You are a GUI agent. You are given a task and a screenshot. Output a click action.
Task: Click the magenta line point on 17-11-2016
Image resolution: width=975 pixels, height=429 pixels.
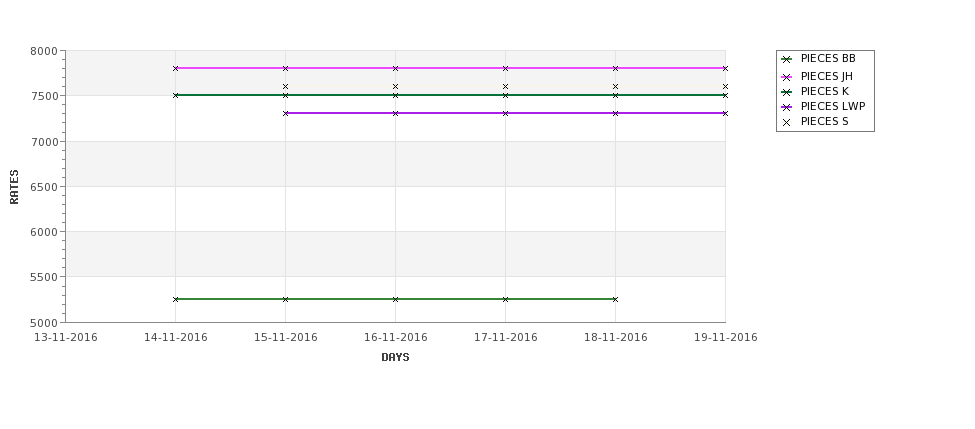coord(506,68)
